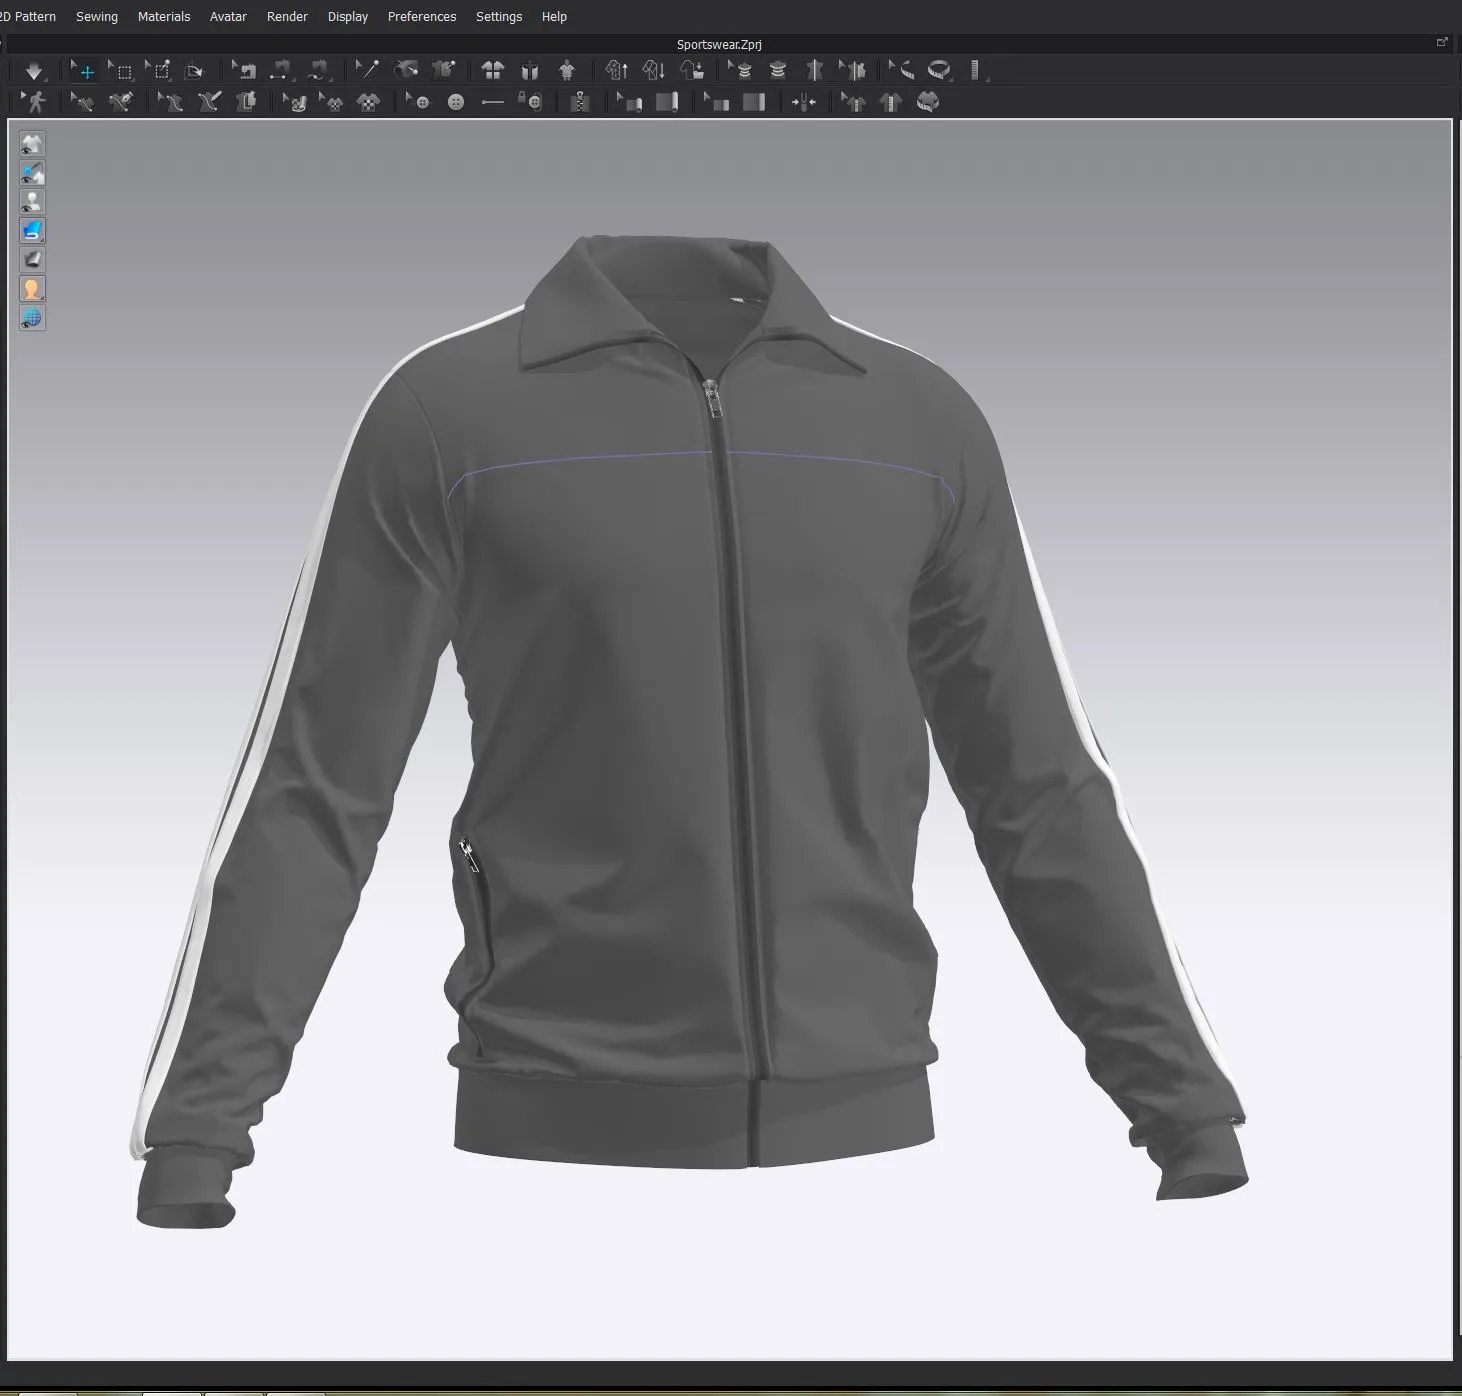Open the circumference tape measure tool
Screen dimensions: 1462x1396
pyautogui.click(x=939, y=70)
